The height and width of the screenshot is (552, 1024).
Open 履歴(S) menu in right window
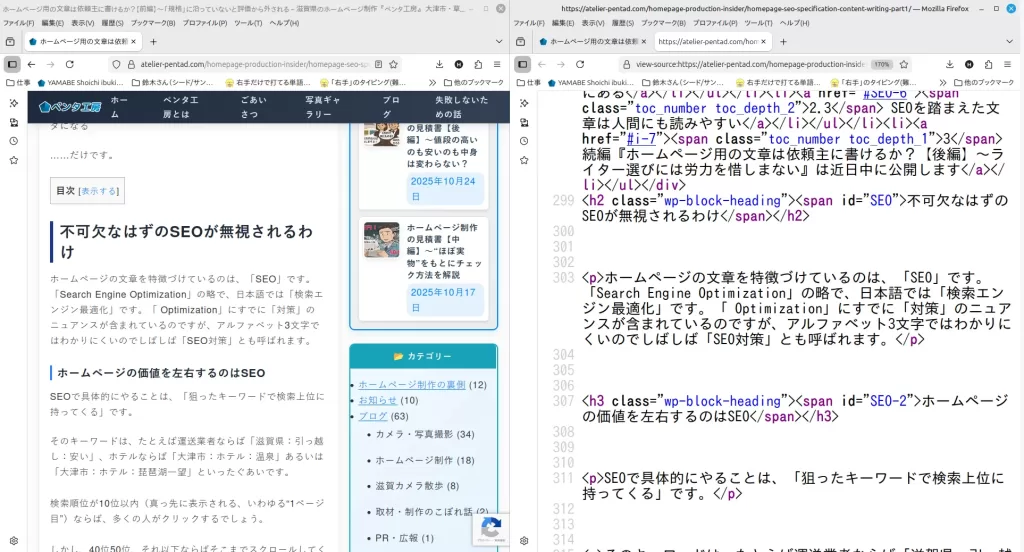(623, 23)
